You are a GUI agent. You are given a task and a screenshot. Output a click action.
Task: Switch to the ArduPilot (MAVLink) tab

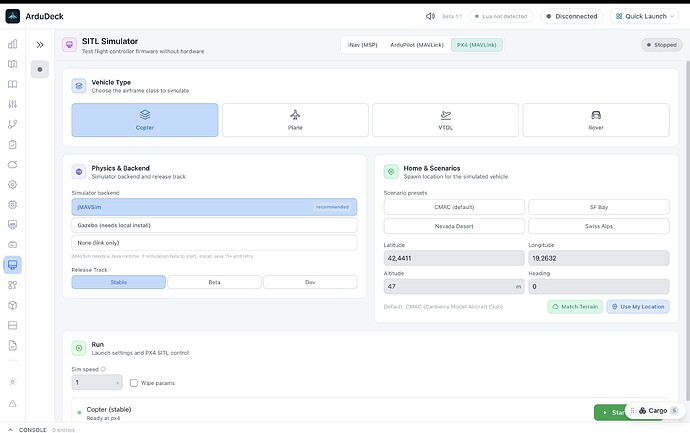point(417,45)
